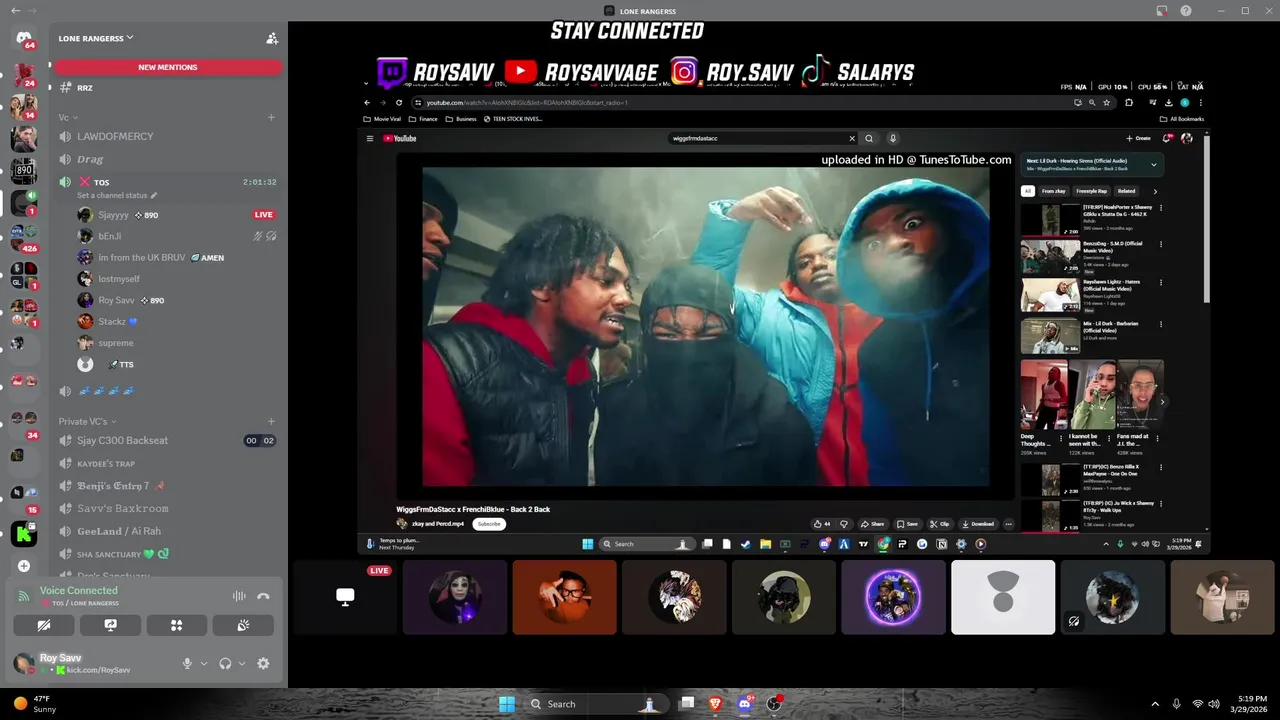Jump to NEW MENTIONS
Image resolution: width=1280 pixels, height=720 pixels.
(x=167, y=67)
